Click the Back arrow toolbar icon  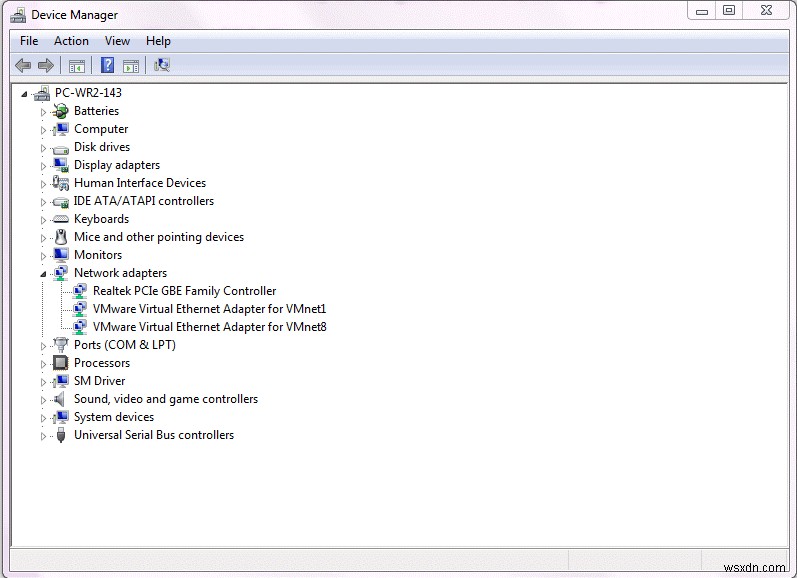(23, 65)
